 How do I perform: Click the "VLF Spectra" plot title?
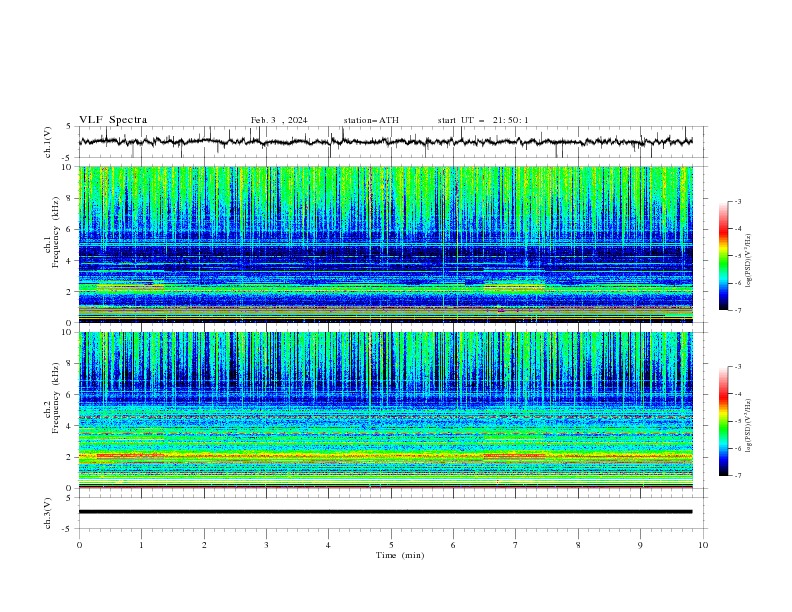pyautogui.click(x=113, y=120)
